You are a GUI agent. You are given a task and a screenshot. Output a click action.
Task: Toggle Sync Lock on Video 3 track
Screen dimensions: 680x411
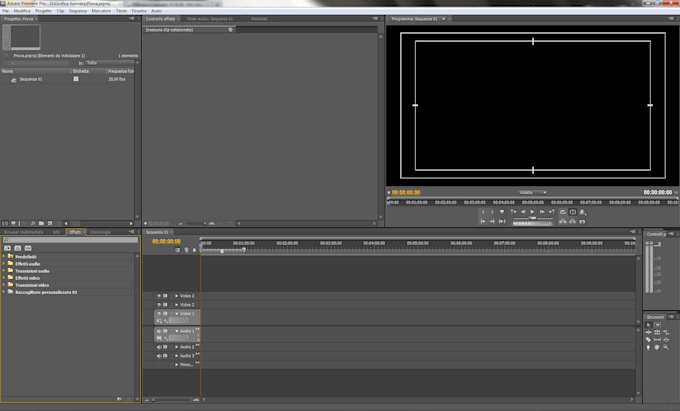tap(165, 296)
